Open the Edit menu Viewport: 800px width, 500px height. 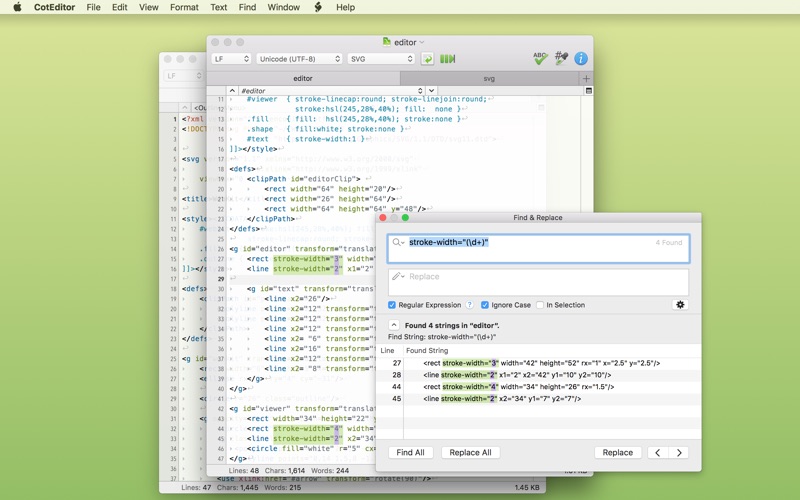click(120, 7)
